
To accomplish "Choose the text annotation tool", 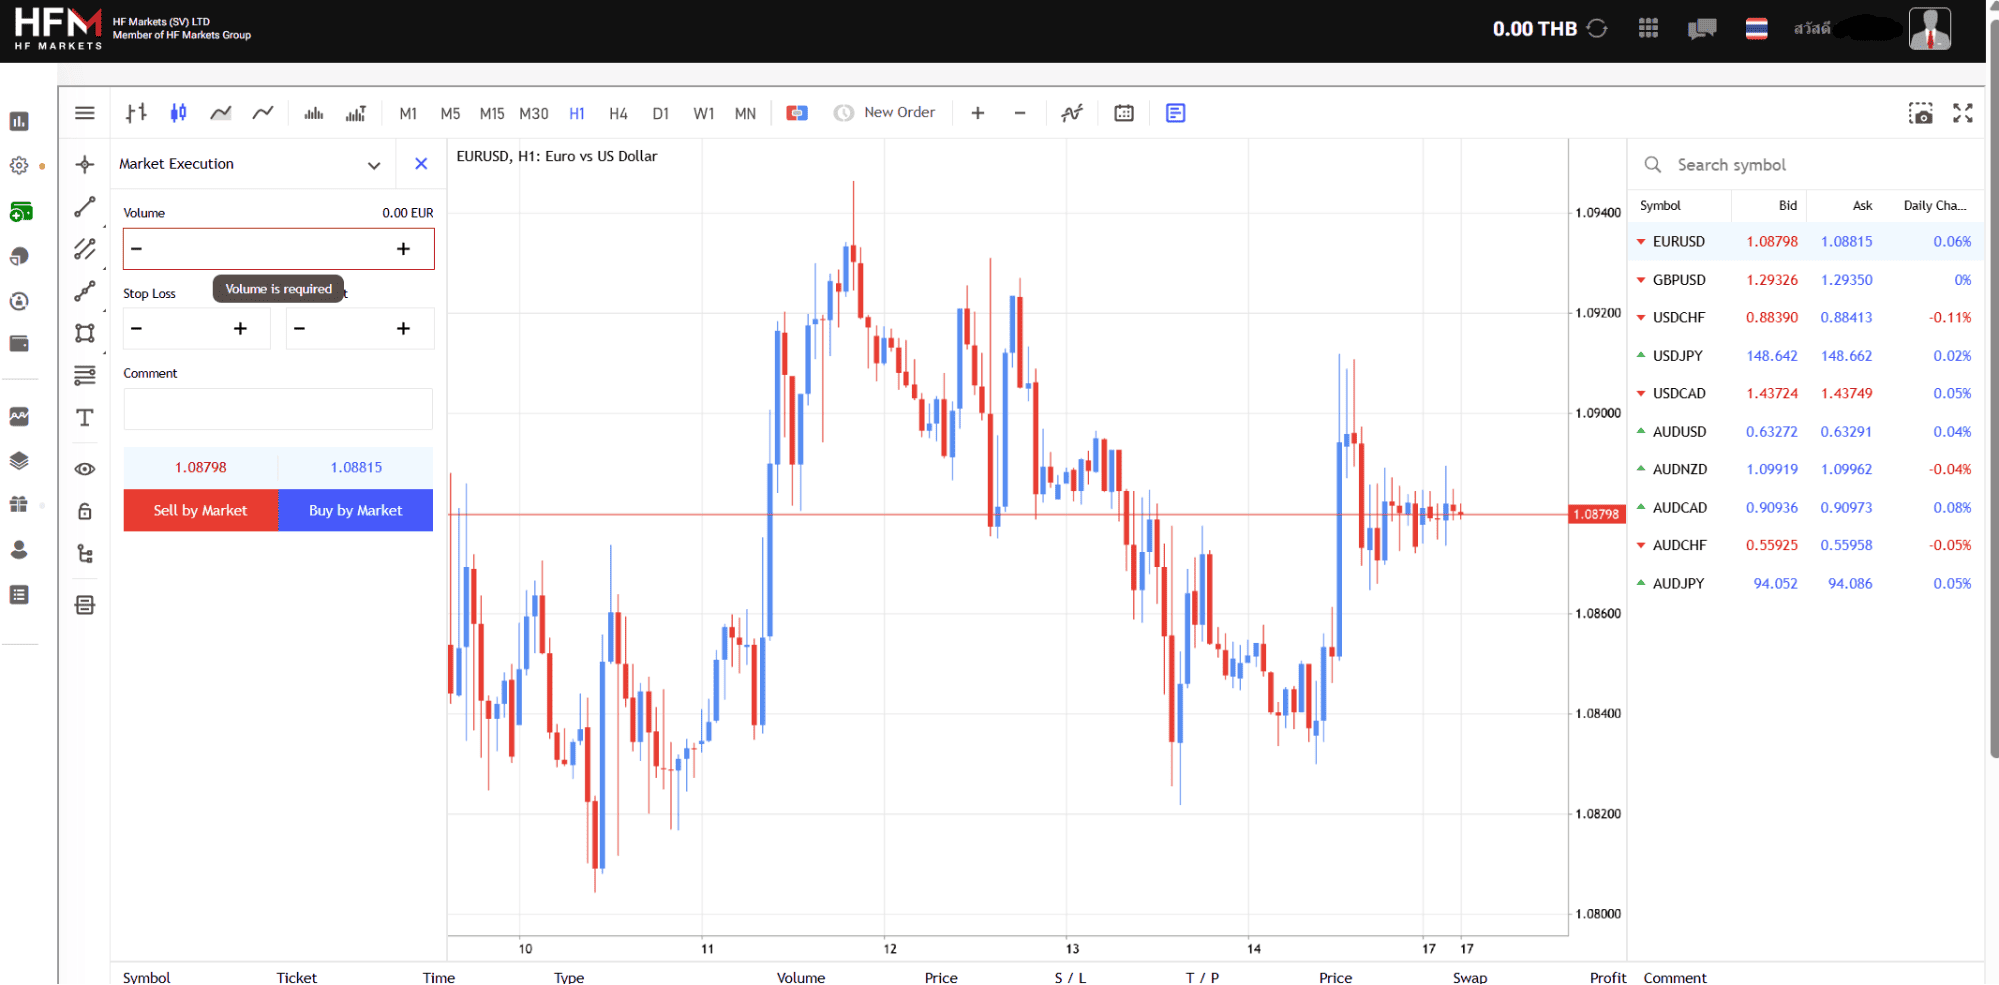I will pyautogui.click(x=85, y=418).
